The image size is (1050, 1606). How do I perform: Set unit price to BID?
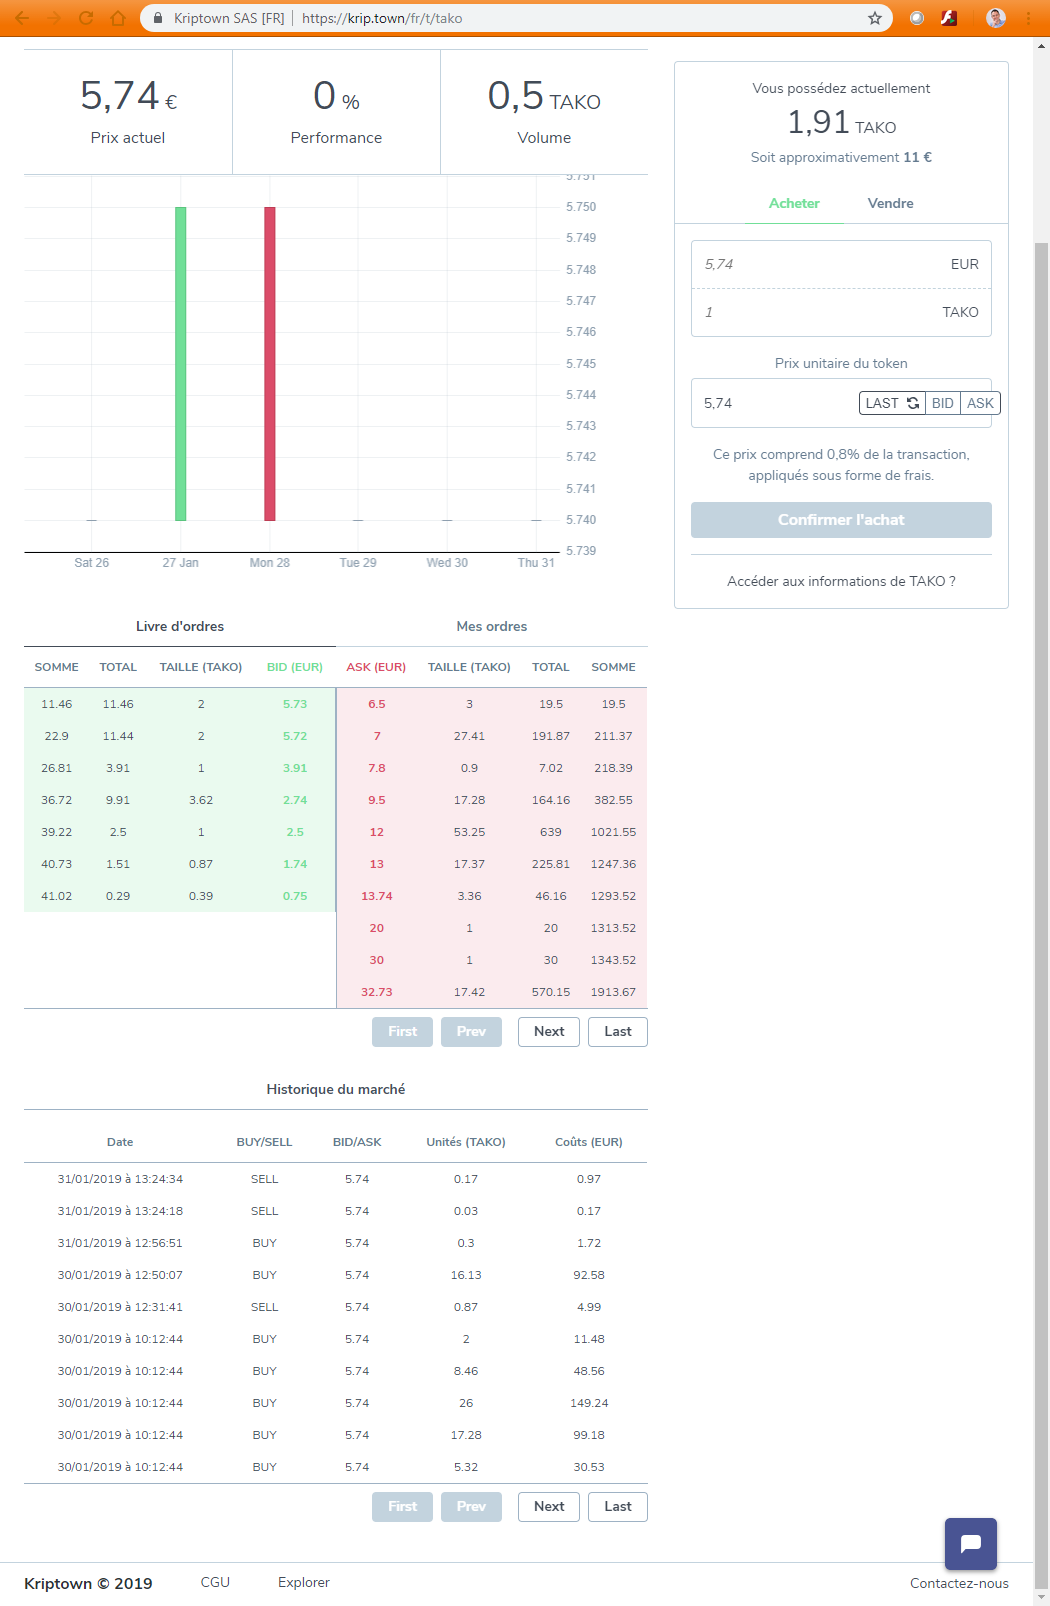pos(943,403)
